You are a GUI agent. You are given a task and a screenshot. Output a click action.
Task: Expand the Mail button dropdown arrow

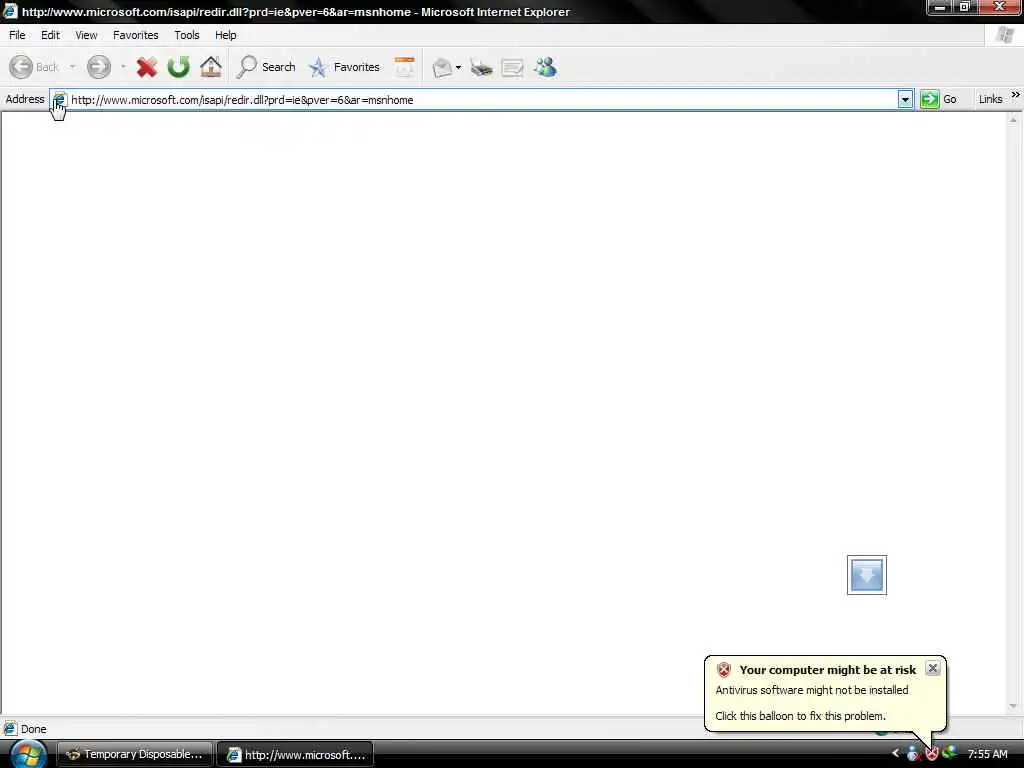tap(458, 67)
